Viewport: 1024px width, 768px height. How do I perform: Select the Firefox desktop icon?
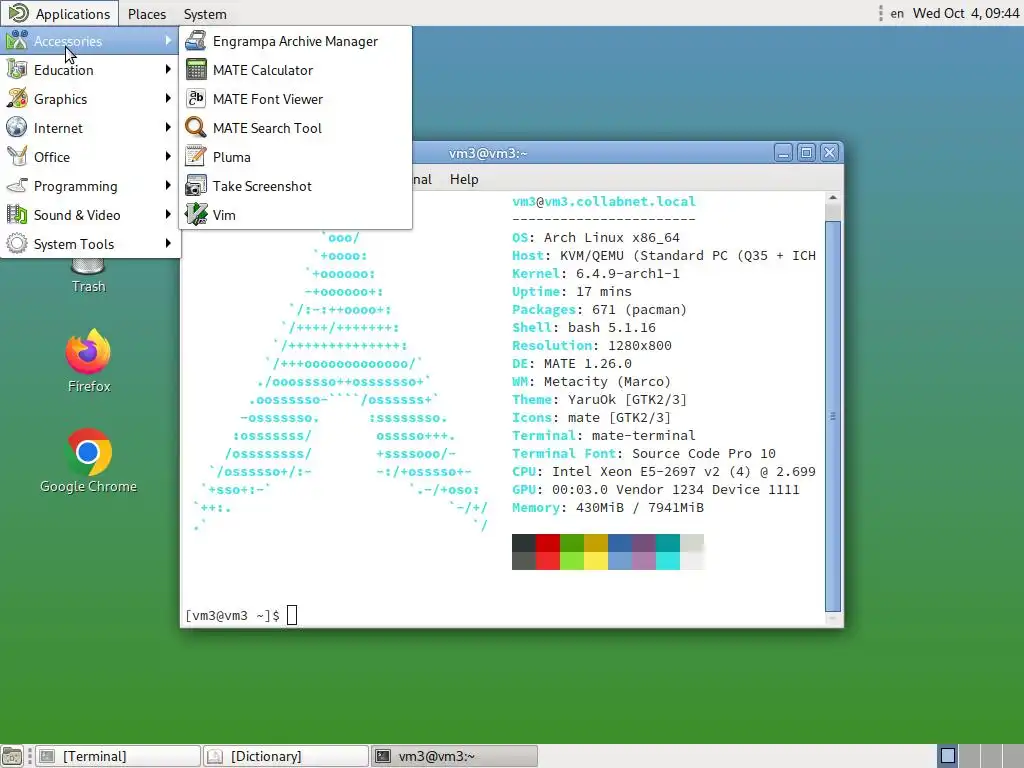[88, 352]
